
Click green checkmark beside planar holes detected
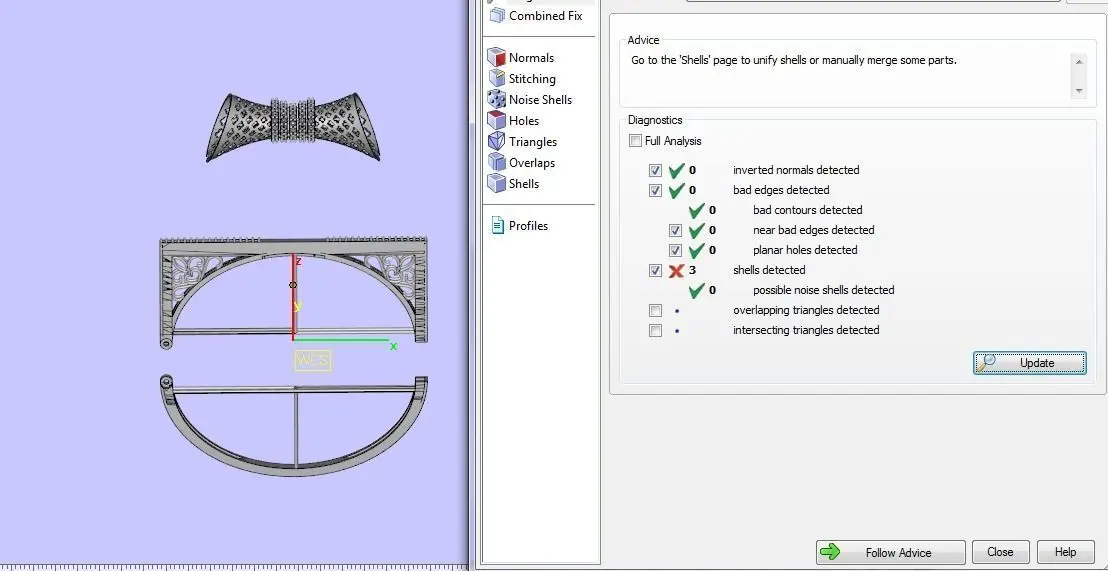pyautogui.click(x=697, y=249)
